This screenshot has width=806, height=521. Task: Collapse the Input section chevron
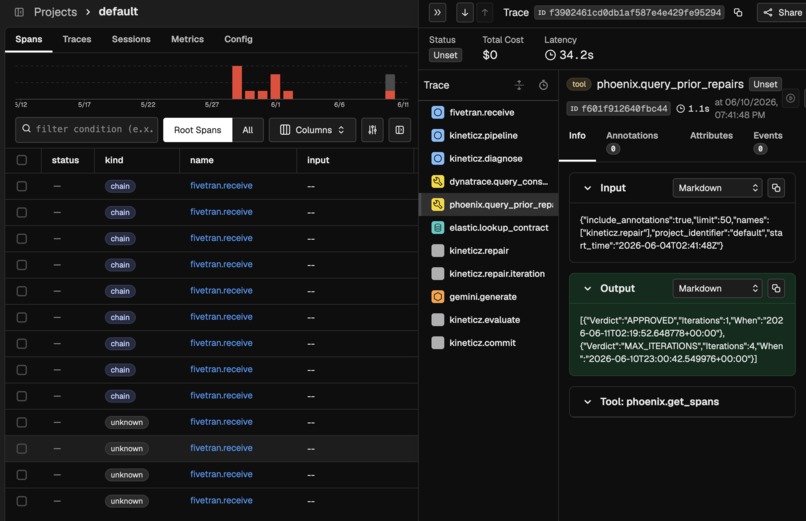(x=588, y=188)
